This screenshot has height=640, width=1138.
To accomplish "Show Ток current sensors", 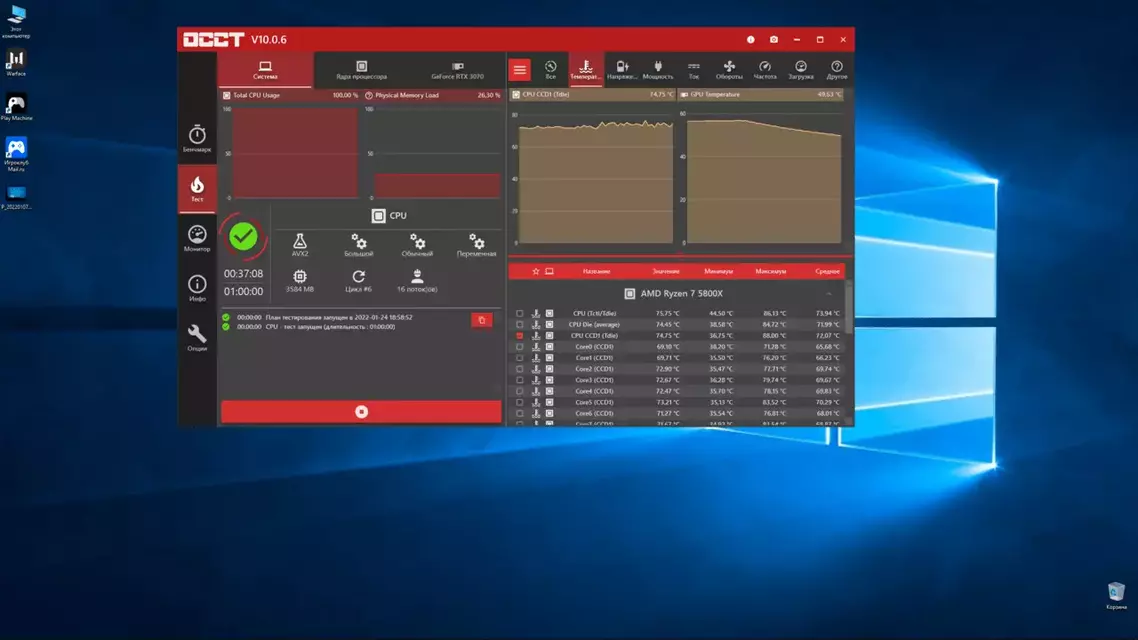I will 694,70.
